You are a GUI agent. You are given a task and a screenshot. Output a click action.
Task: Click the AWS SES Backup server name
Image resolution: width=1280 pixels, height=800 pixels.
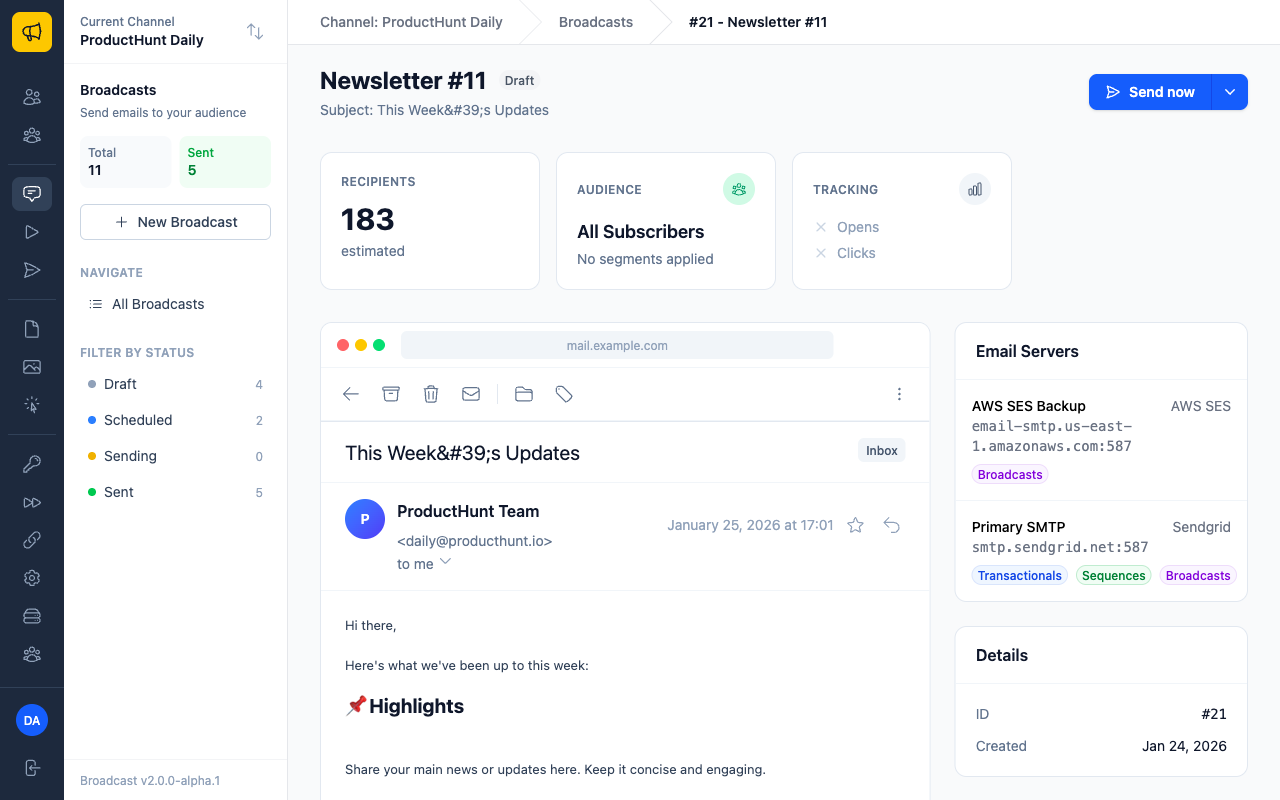click(x=1029, y=406)
